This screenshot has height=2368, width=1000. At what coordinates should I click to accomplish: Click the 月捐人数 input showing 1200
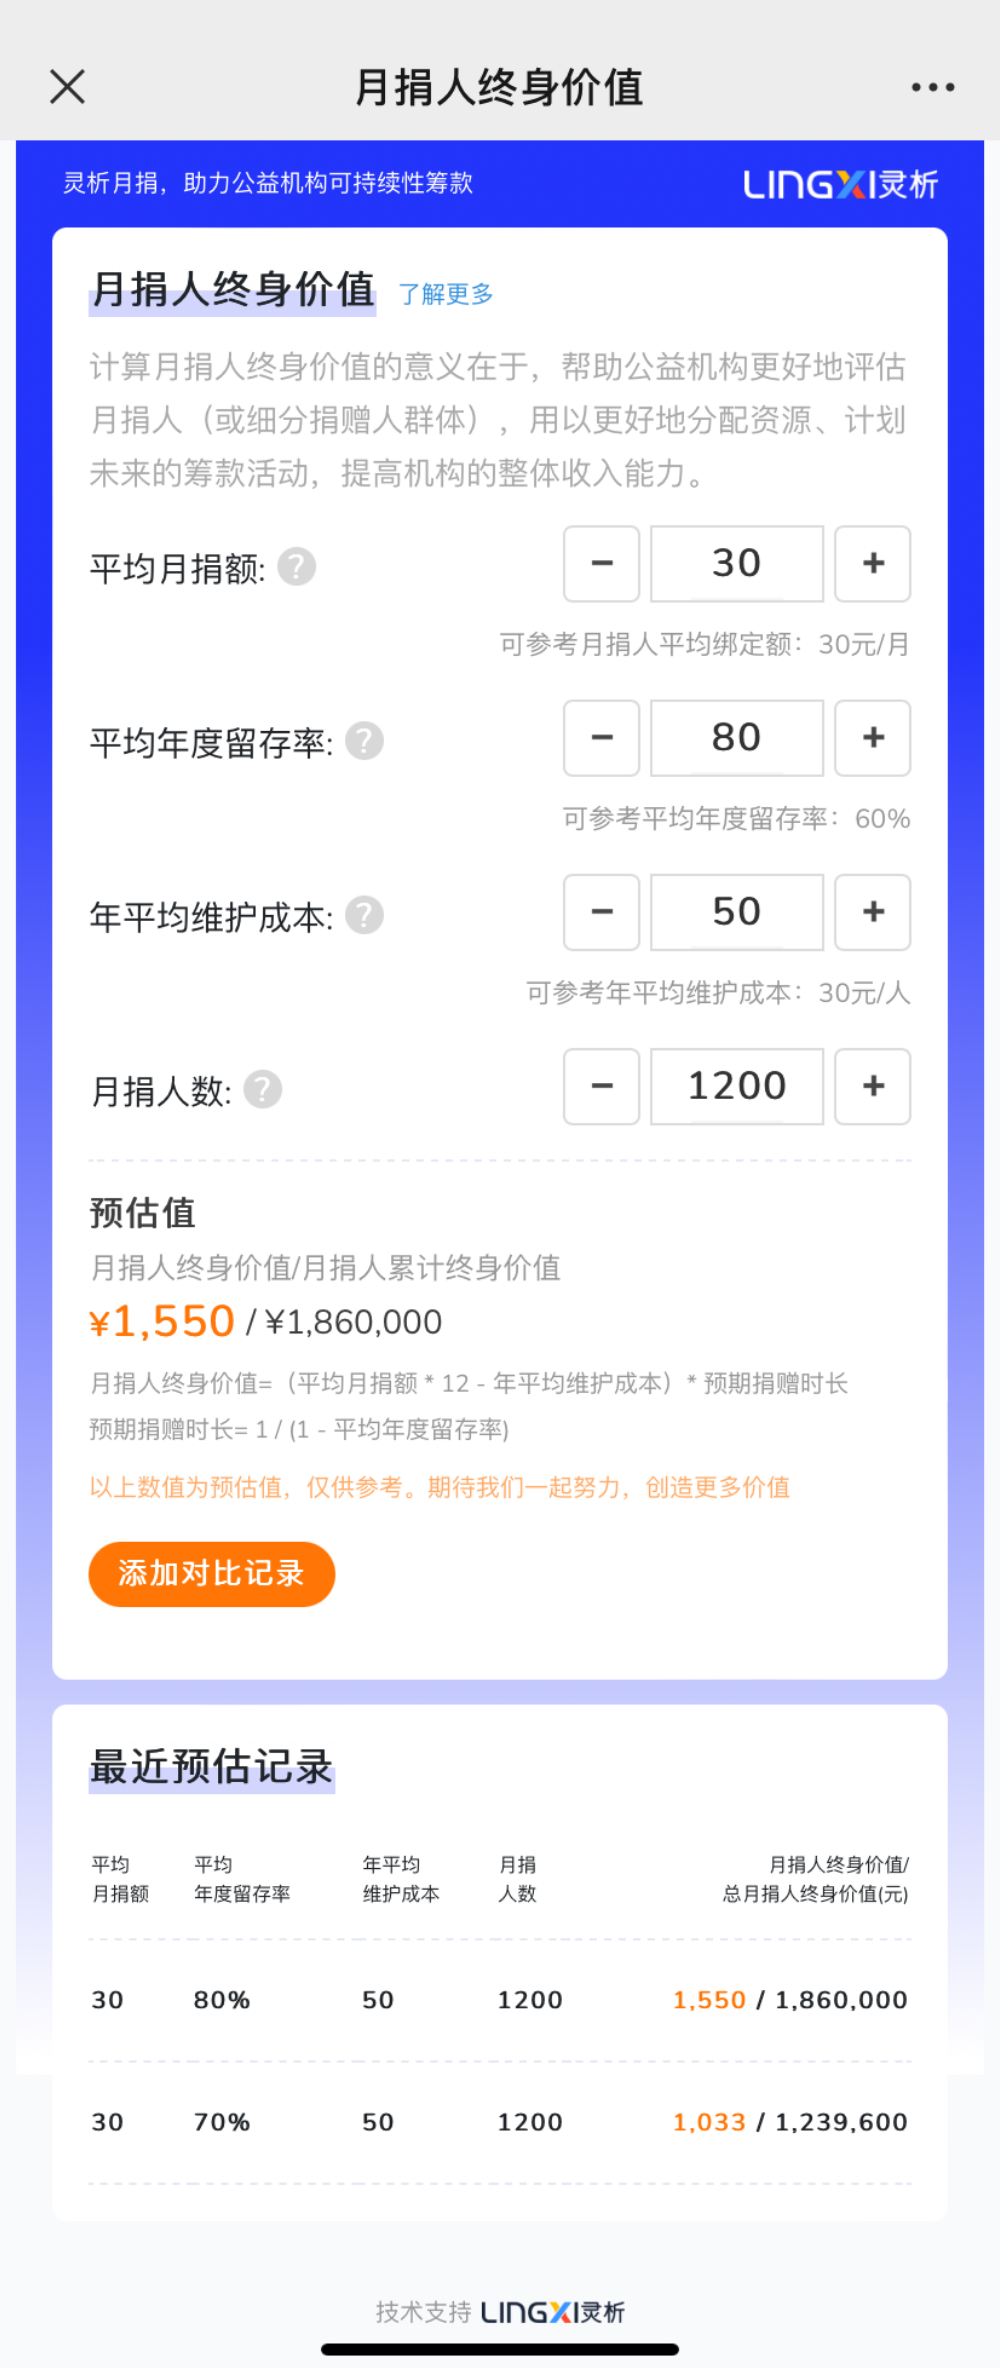(x=737, y=1086)
